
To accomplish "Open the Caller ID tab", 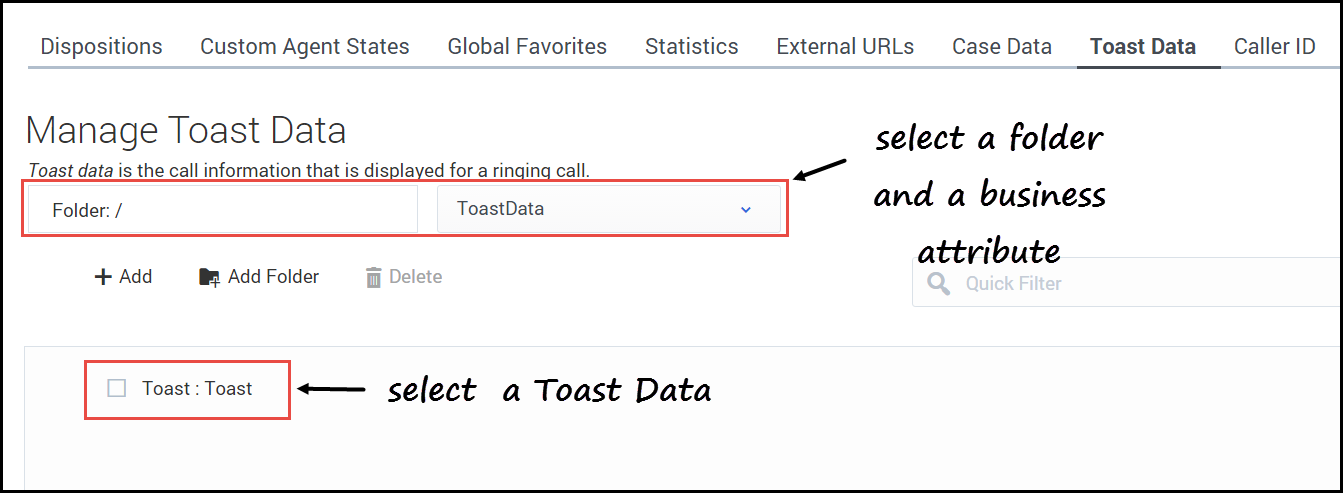I will [x=1274, y=46].
